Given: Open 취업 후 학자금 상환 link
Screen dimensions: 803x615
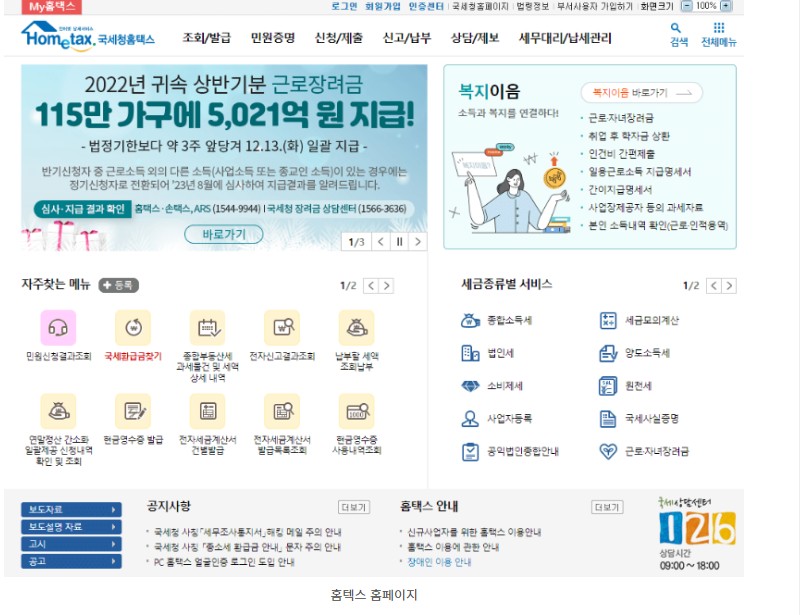Looking at the screenshot, I should point(629,136).
